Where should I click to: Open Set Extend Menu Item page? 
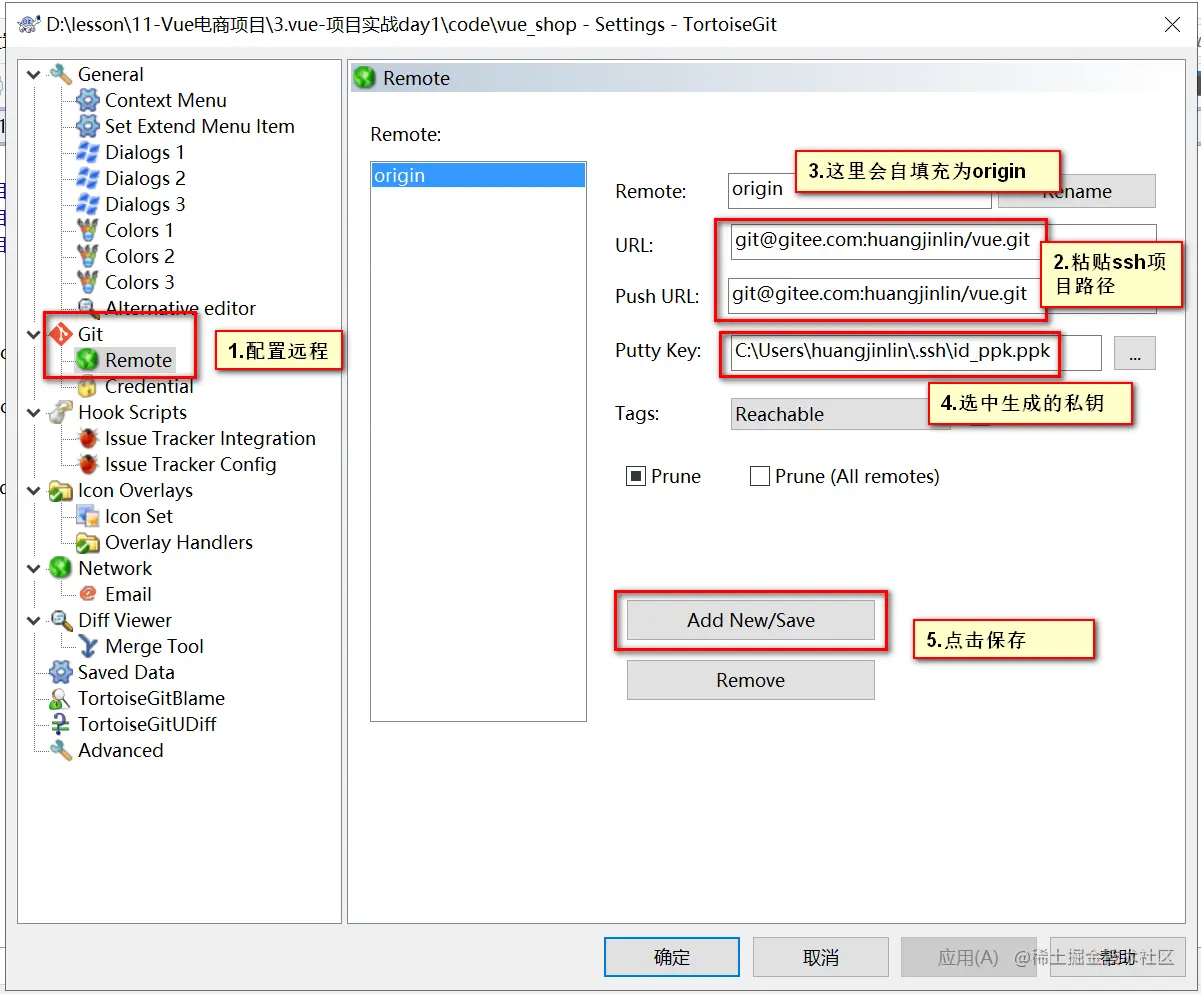(200, 126)
